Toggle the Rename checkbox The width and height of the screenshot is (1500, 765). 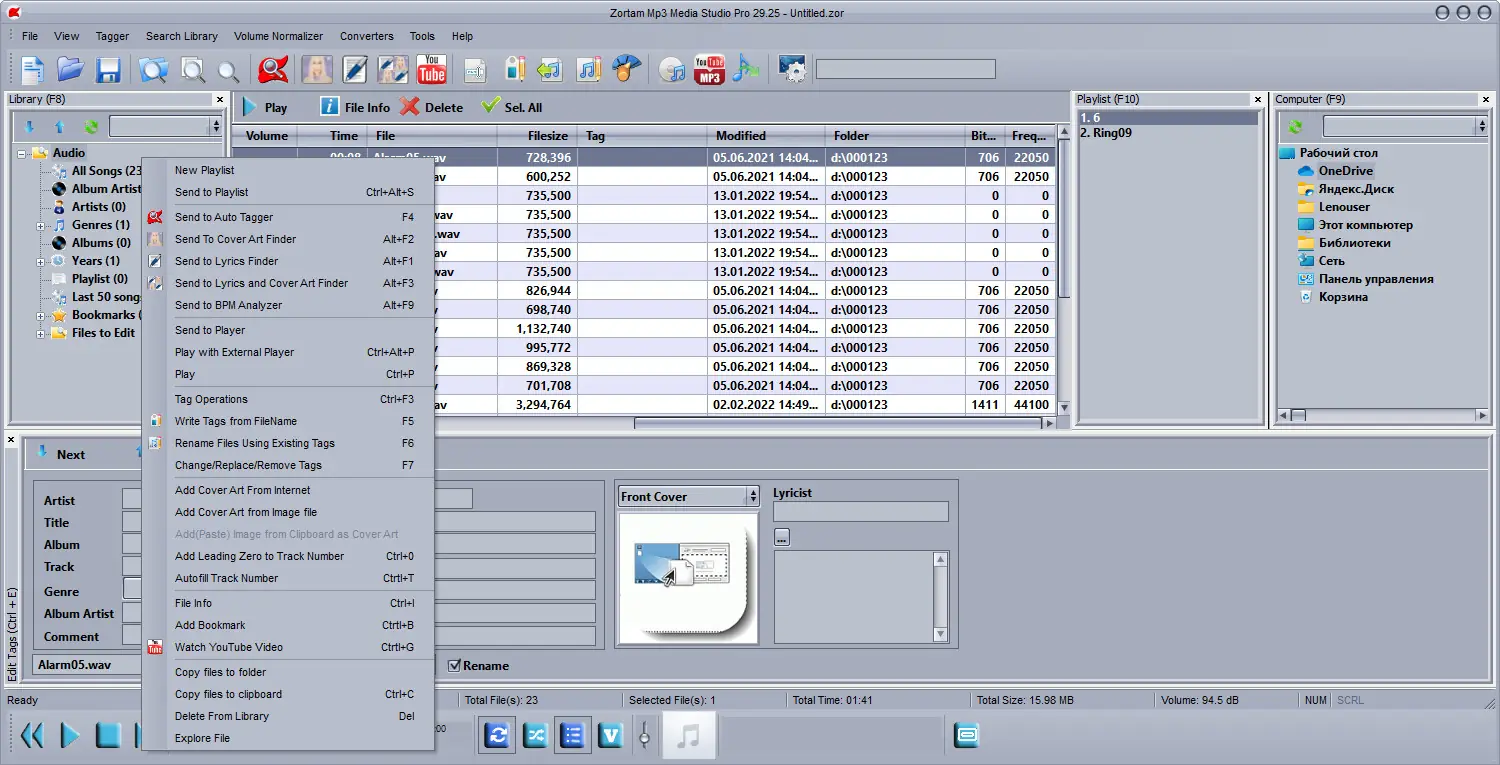tap(454, 666)
